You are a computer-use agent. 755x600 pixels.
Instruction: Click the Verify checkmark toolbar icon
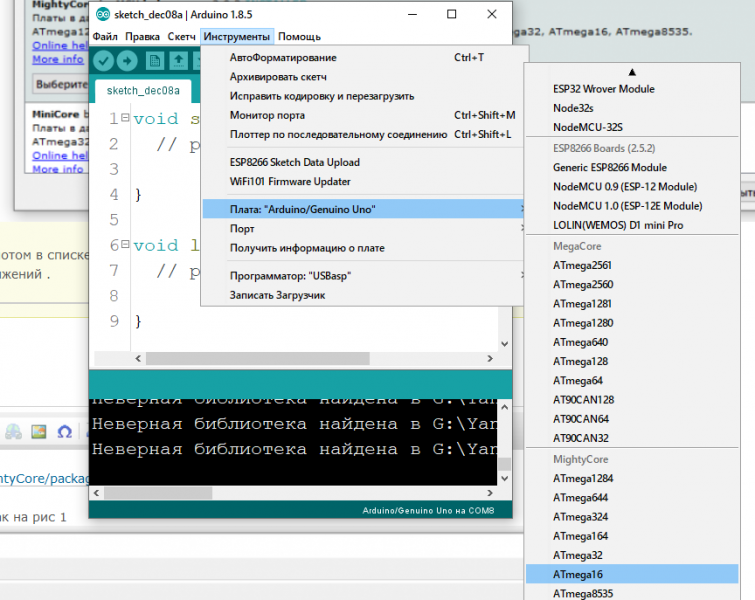pos(103,61)
